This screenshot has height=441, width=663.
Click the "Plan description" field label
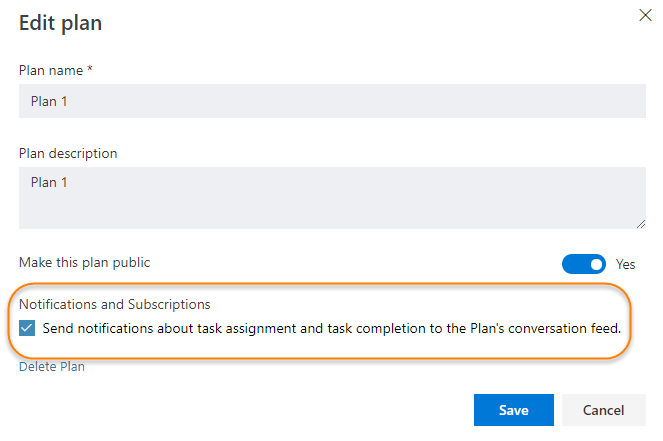pyautogui.click(x=68, y=153)
